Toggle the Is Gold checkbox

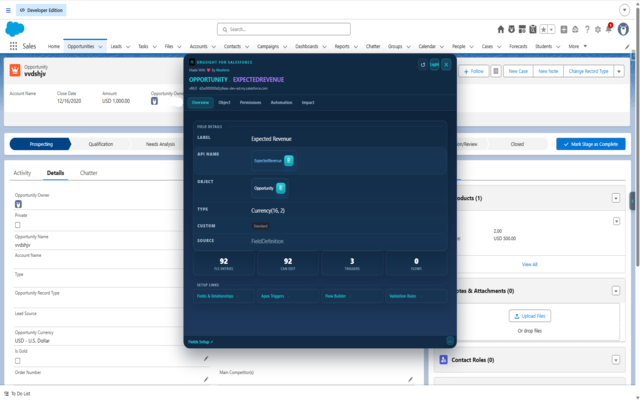tap(18, 361)
